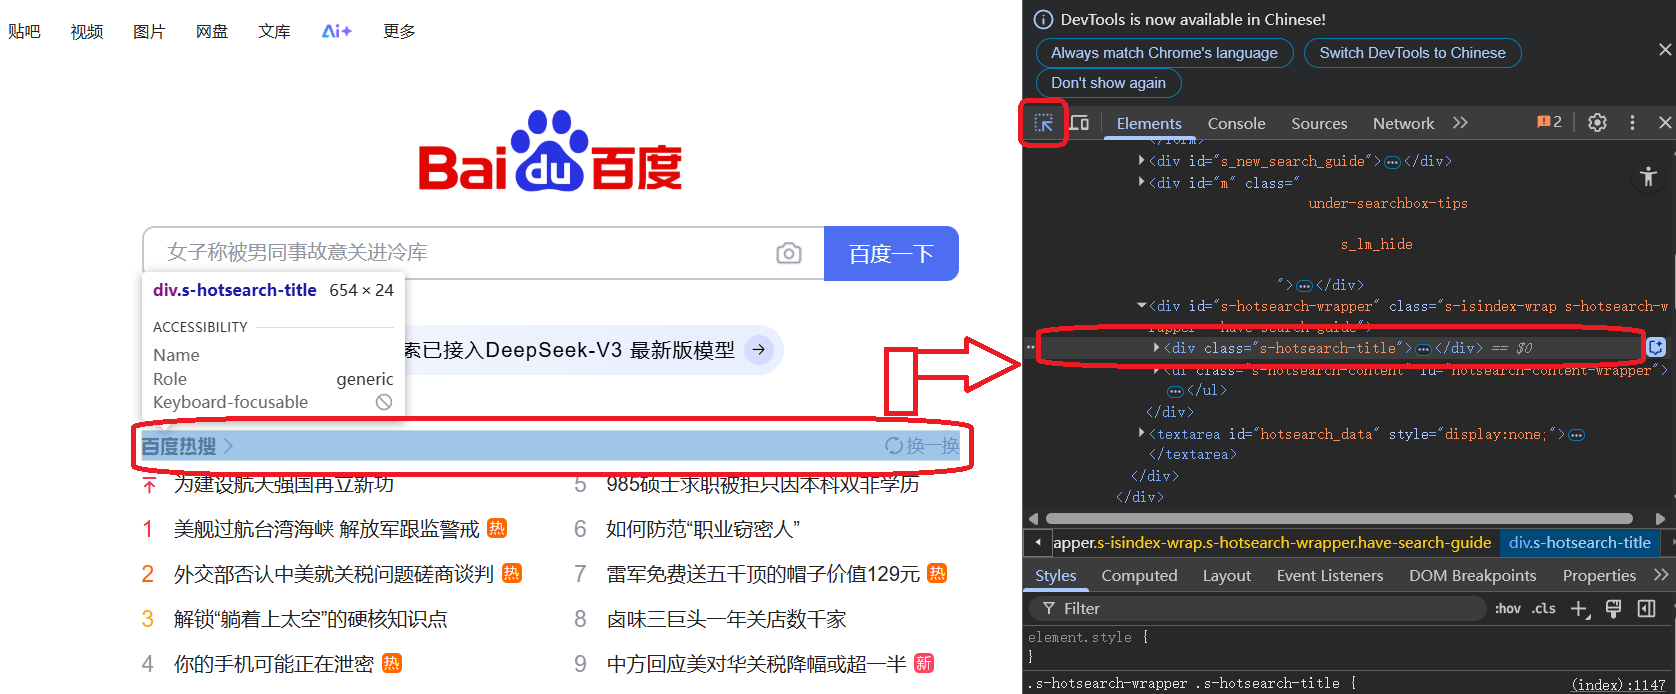The image size is (1676, 694).
Task: Switch to the Sources tab
Action: [x=1319, y=123]
